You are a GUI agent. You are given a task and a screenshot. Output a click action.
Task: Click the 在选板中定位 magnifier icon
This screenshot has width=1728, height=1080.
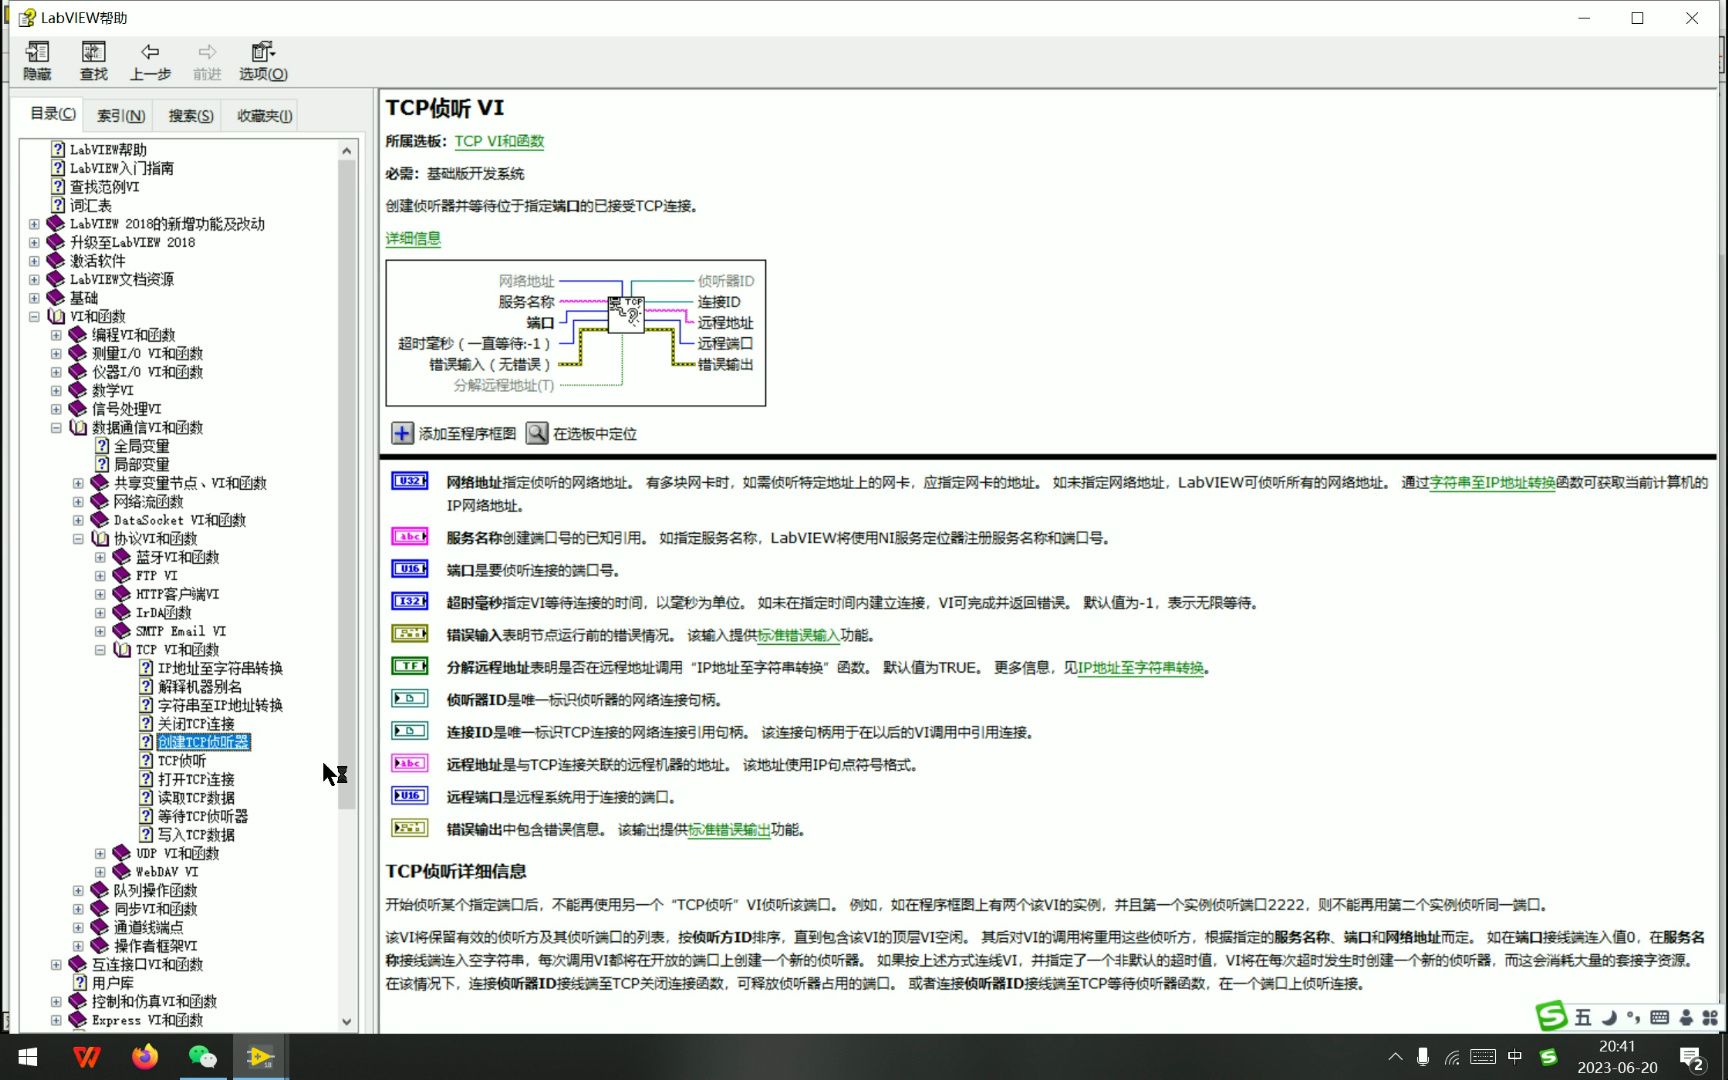click(537, 433)
